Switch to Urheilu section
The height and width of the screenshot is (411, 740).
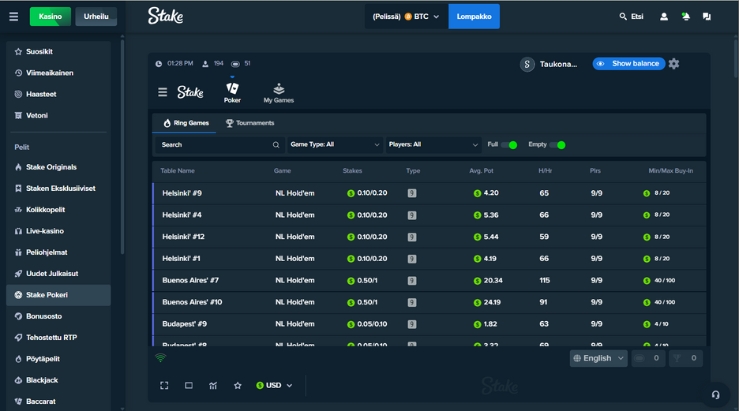pyautogui.click(x=96, y=17)
